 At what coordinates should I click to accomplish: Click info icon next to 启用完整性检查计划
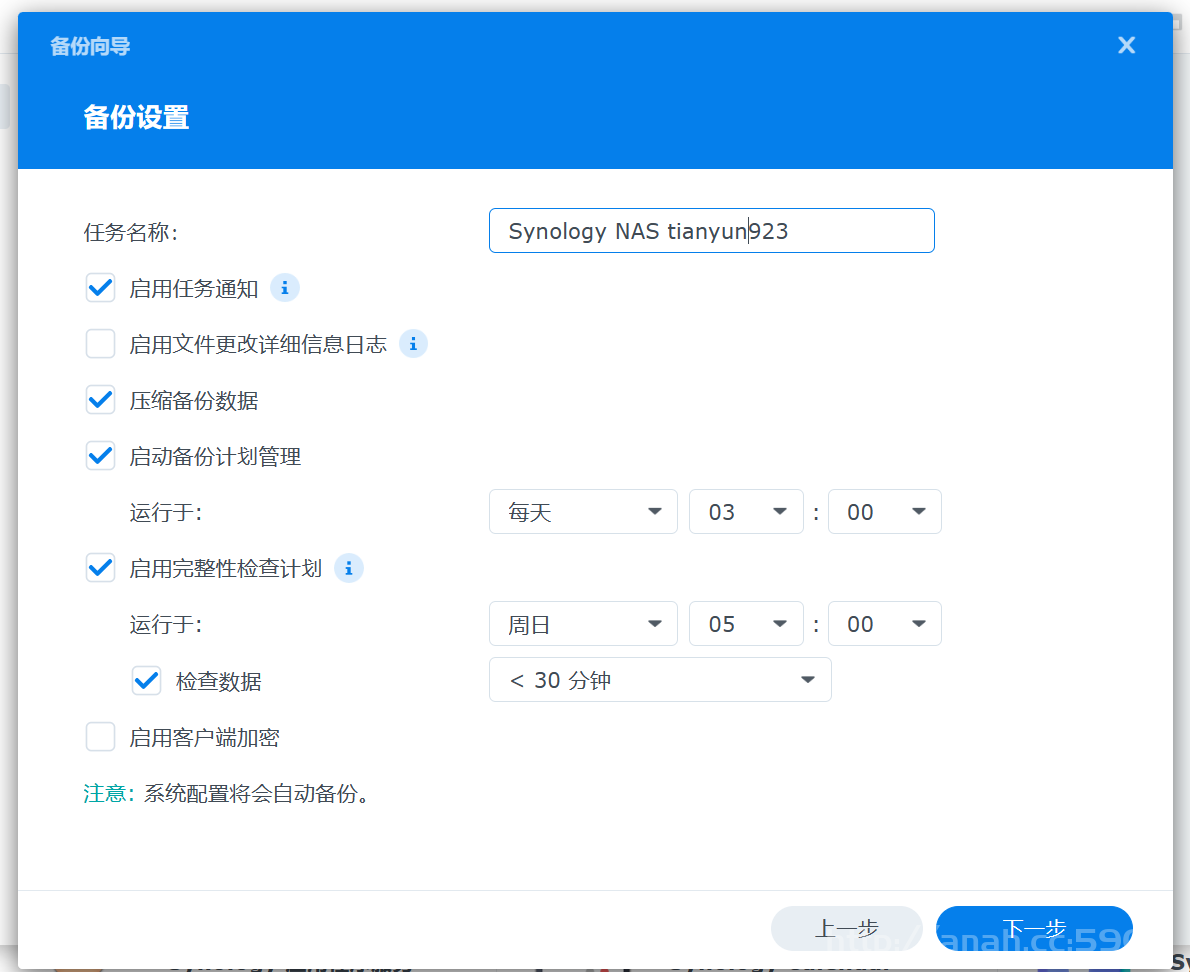click(x=349, y=568)
